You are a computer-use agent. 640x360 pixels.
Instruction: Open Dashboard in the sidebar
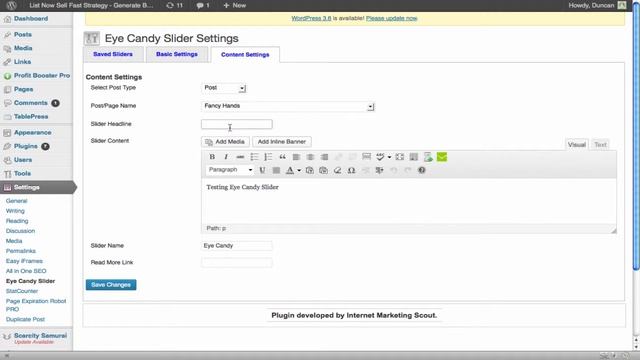31,19
